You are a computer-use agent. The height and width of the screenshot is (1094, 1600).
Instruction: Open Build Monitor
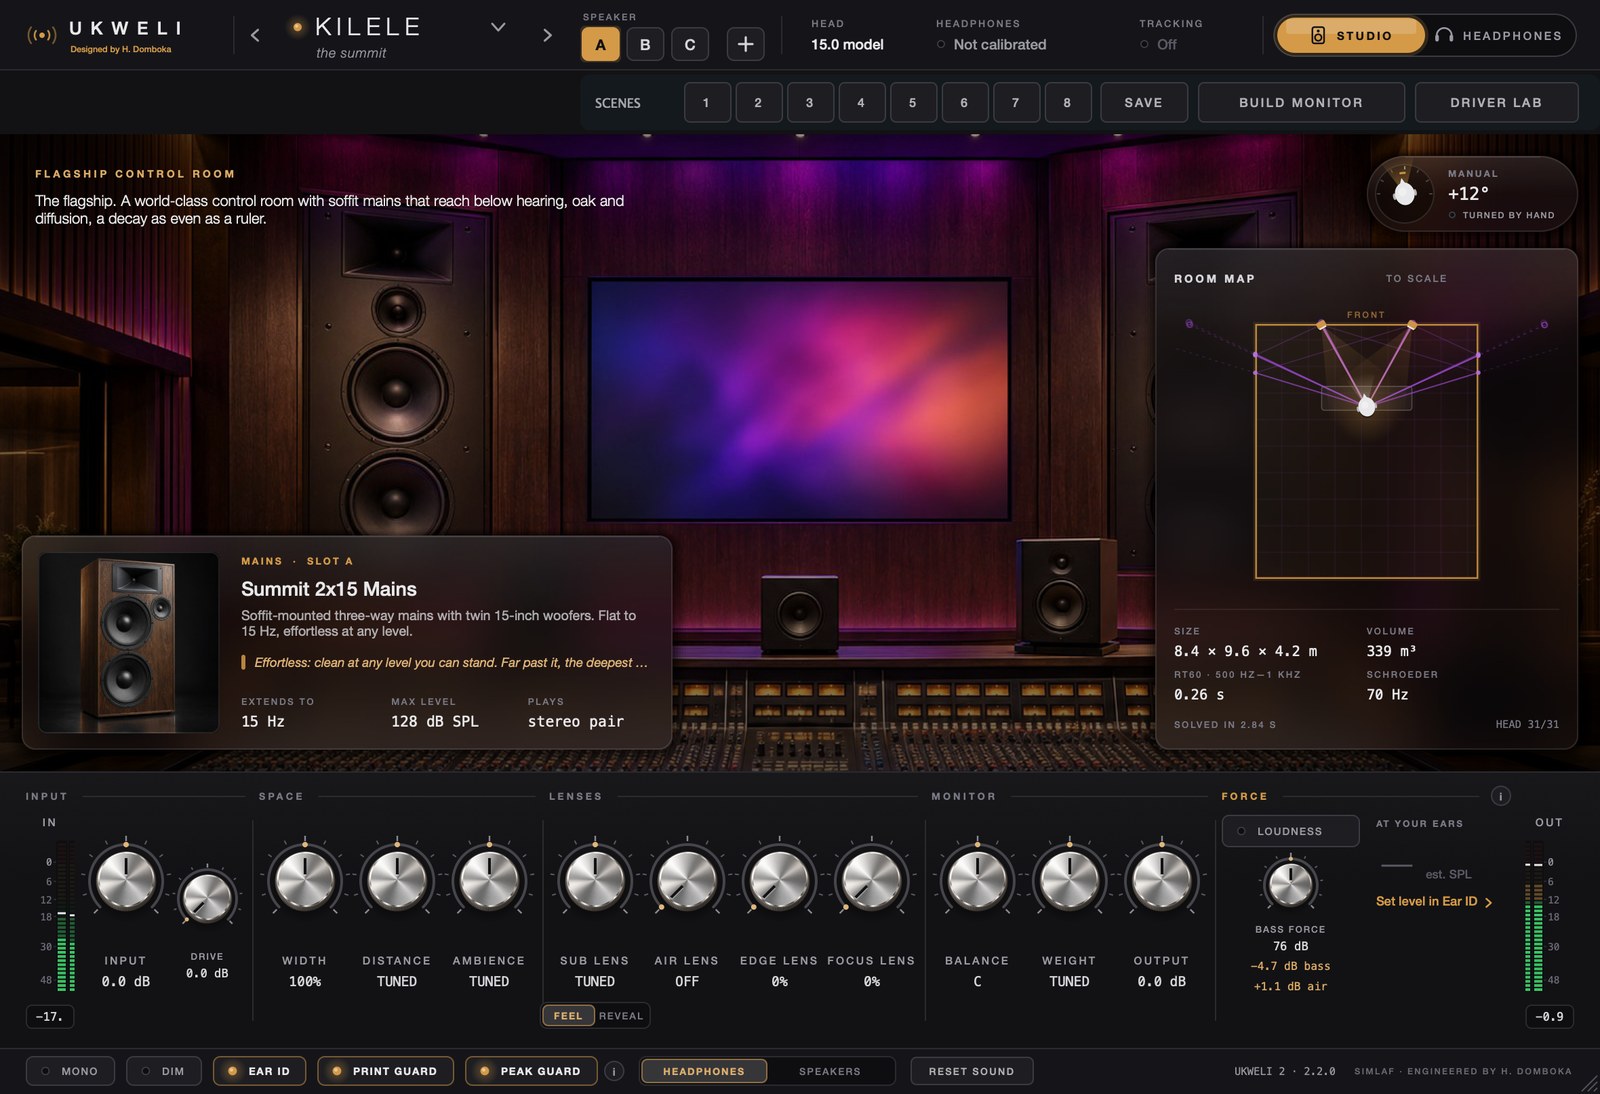[x=1301, y=102]
